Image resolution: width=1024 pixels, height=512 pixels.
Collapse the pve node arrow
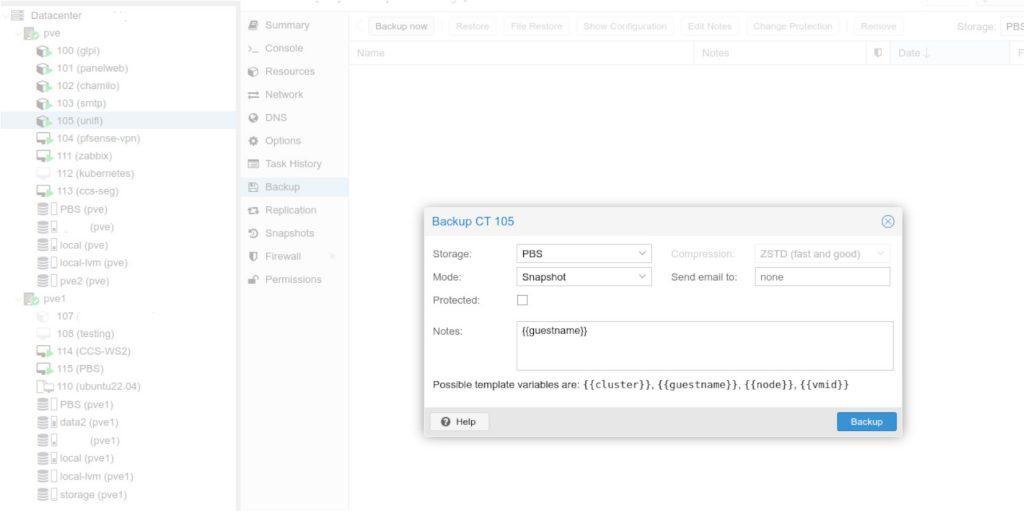point(18,33)
